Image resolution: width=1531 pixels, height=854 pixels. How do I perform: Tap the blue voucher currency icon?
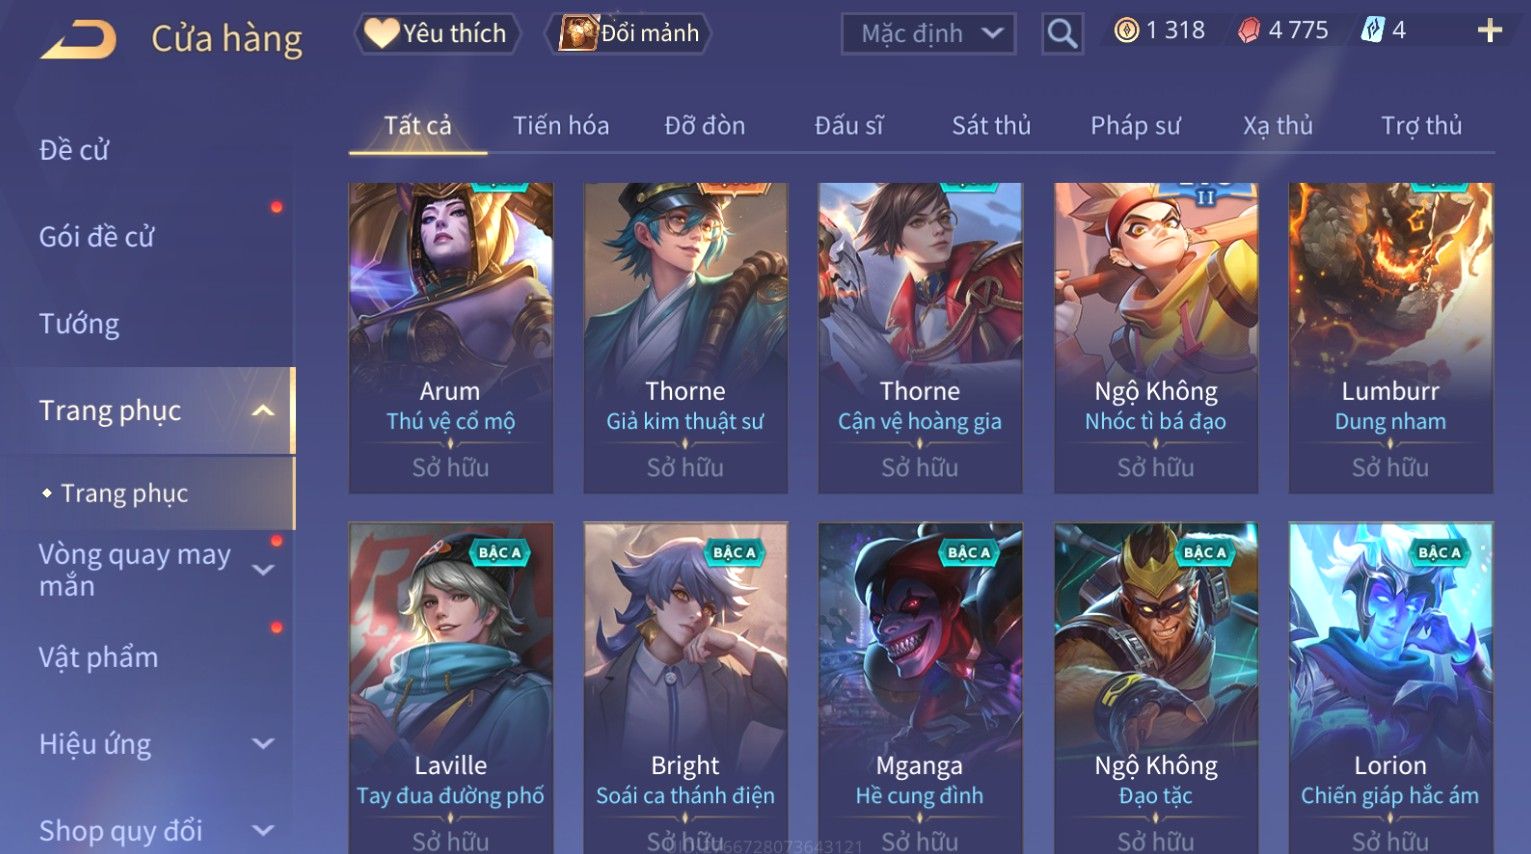click(x=1373, y=30)
